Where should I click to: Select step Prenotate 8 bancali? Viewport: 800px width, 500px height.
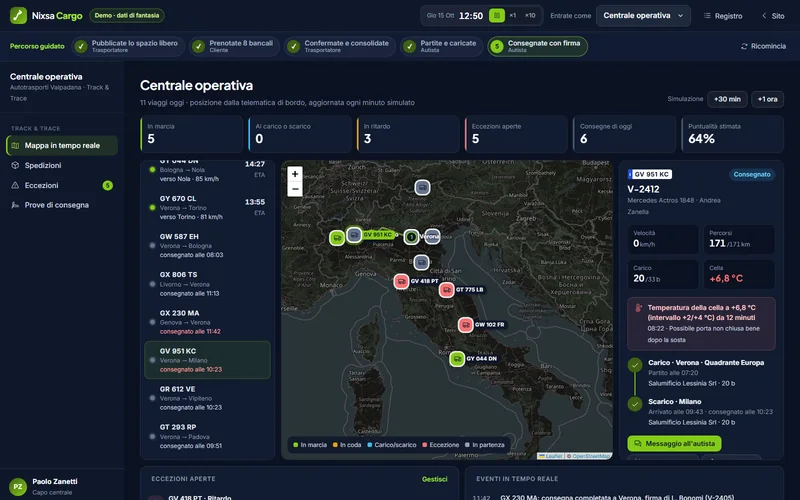[x=234, y=46]
